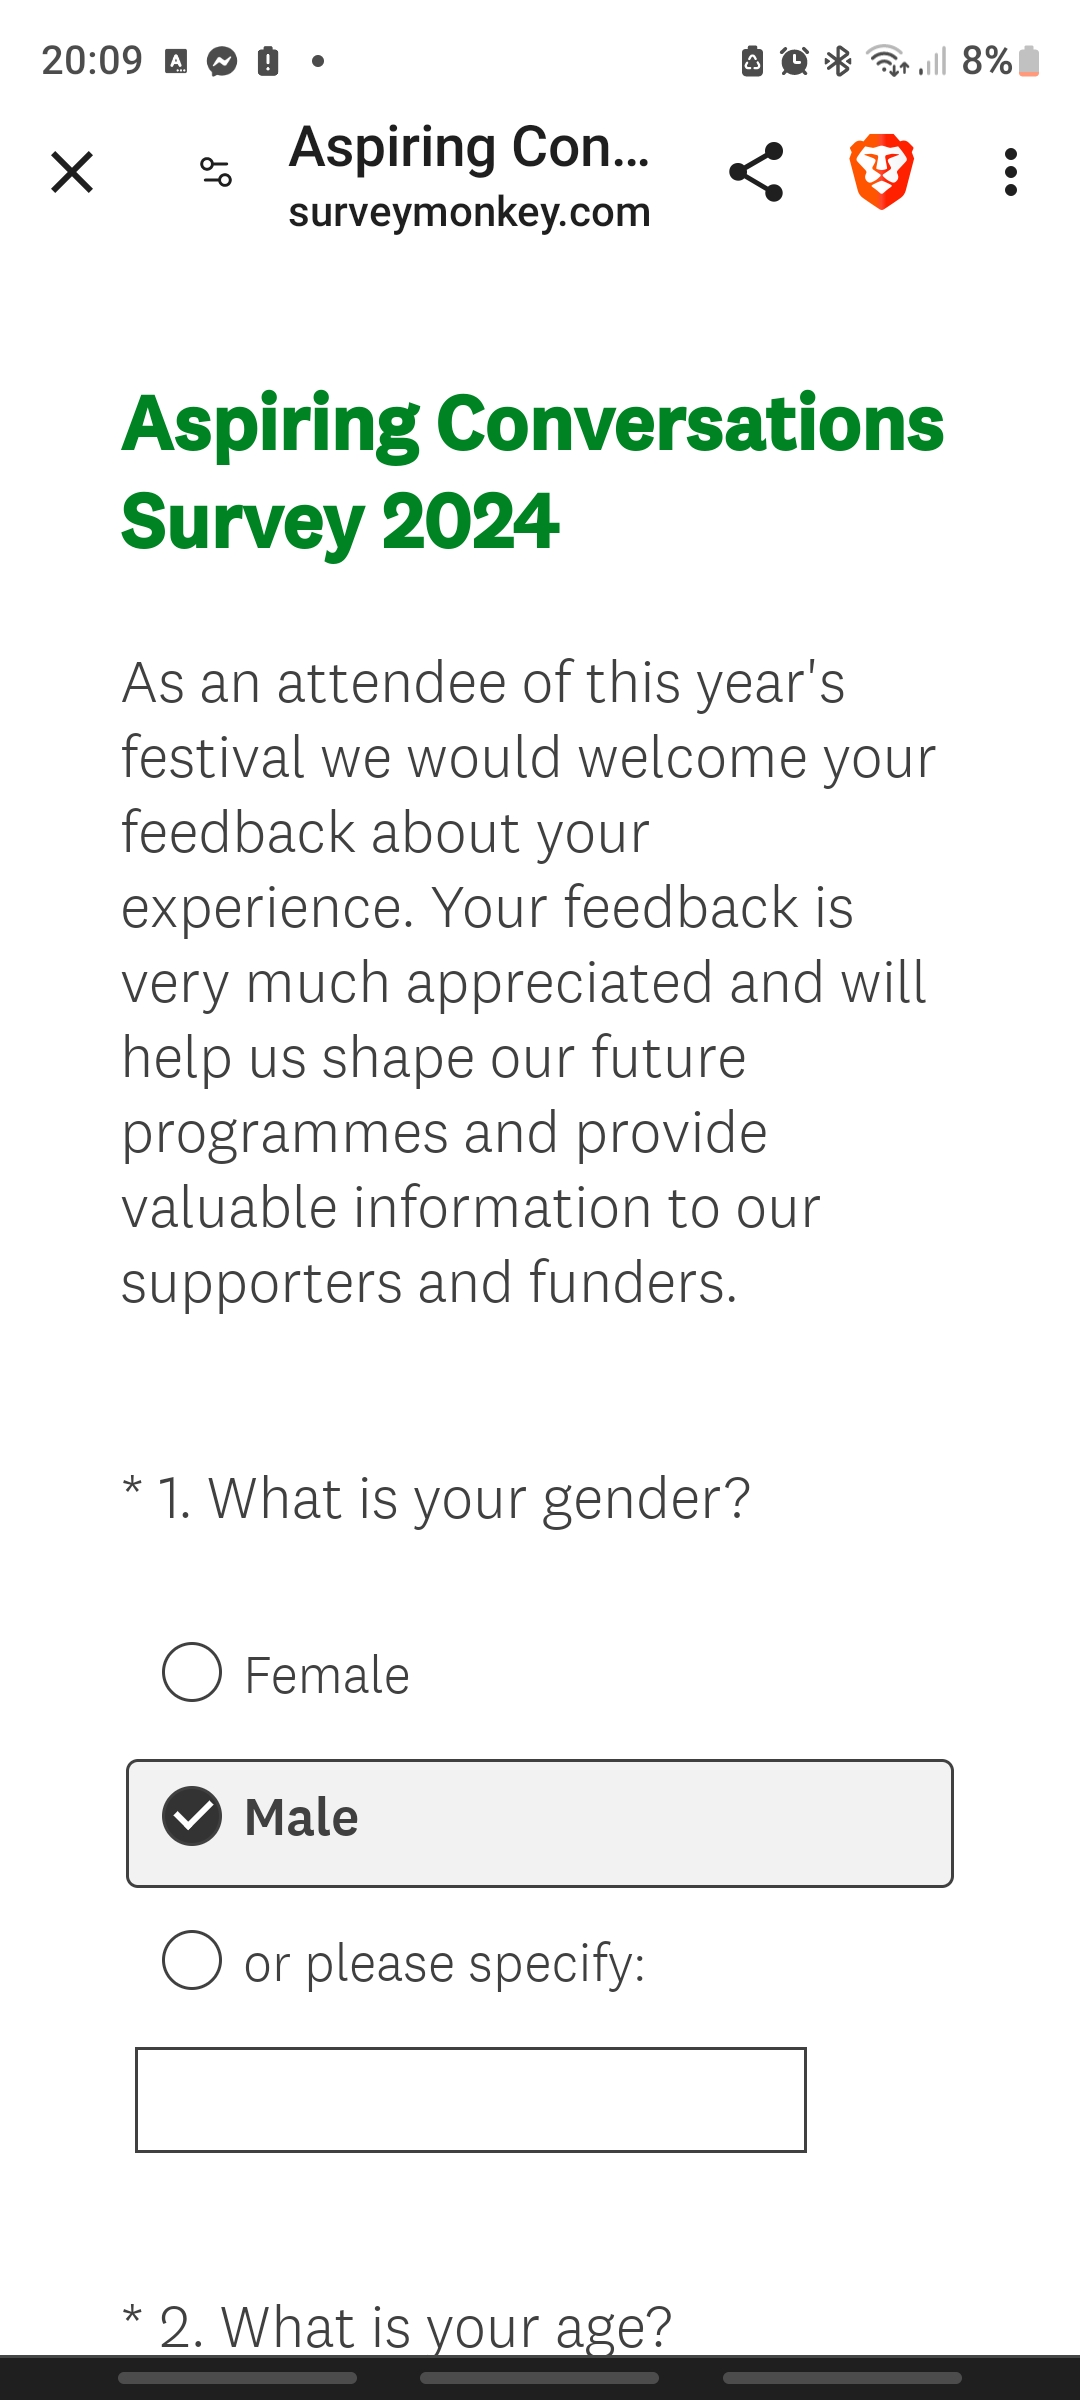1080x2400 pixels.
Task: Focus the gender specify text field
Action: 470,2099
